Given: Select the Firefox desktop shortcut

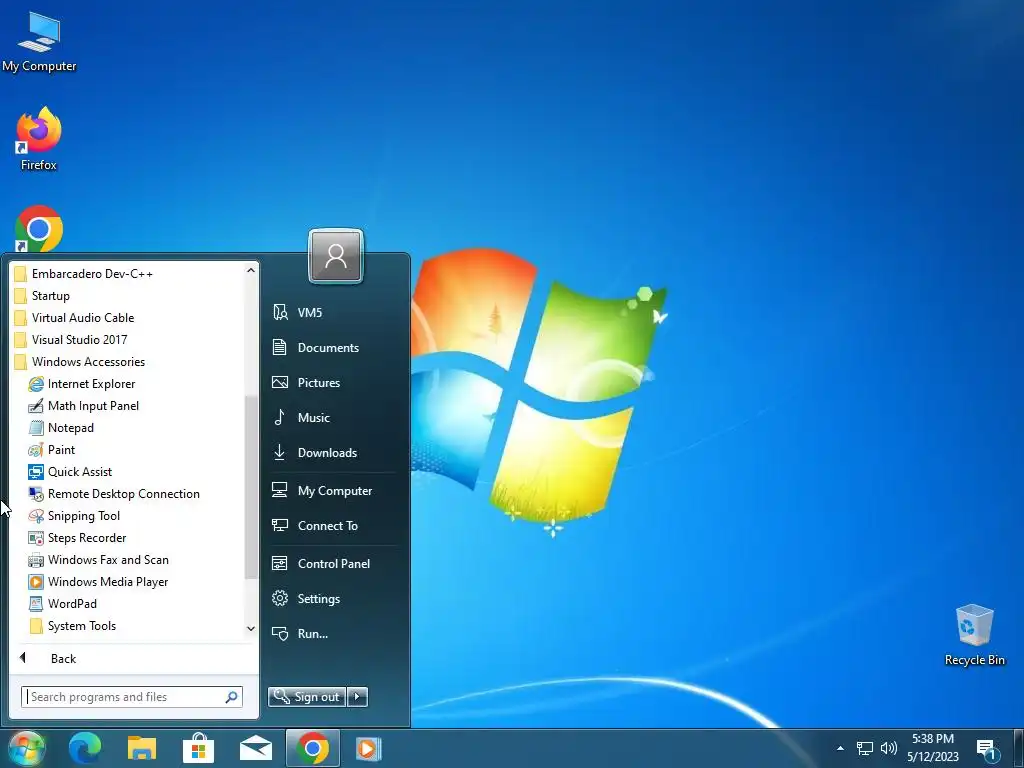Looking at the screenshot, I should point(39,139).
